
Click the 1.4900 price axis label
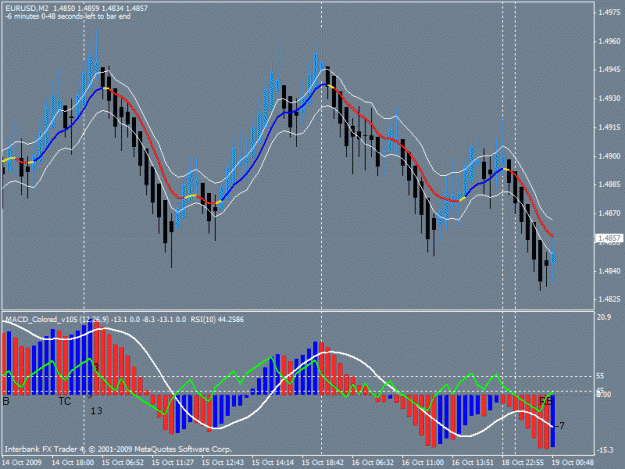coord(609,156)
